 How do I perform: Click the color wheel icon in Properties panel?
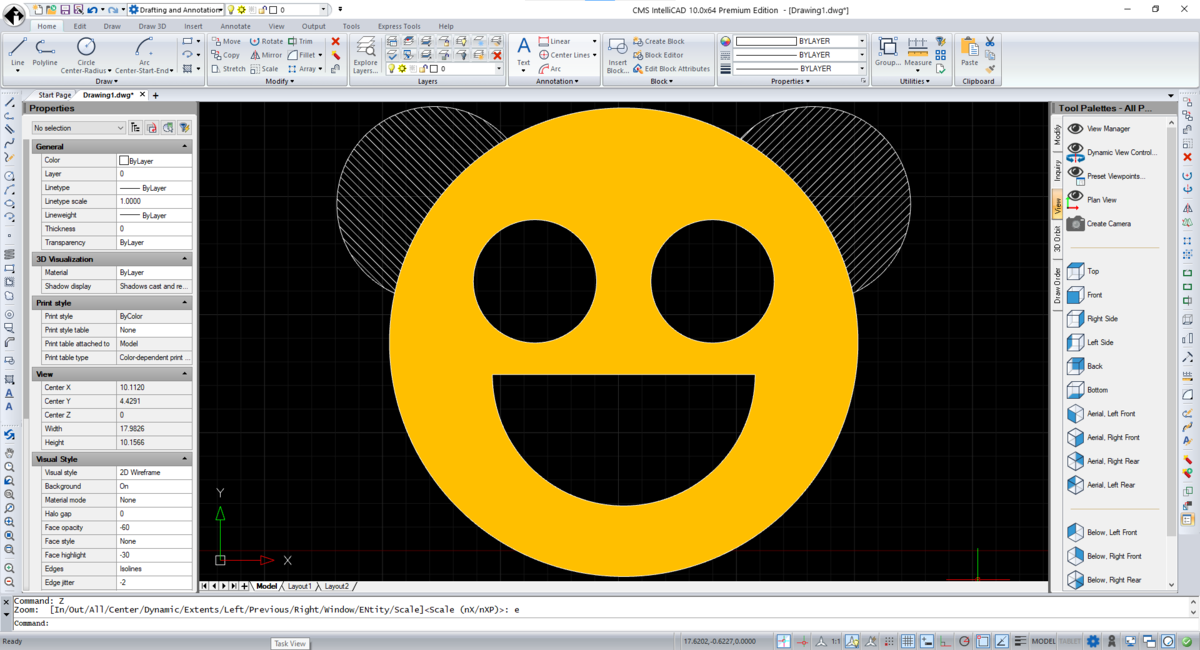726,41
